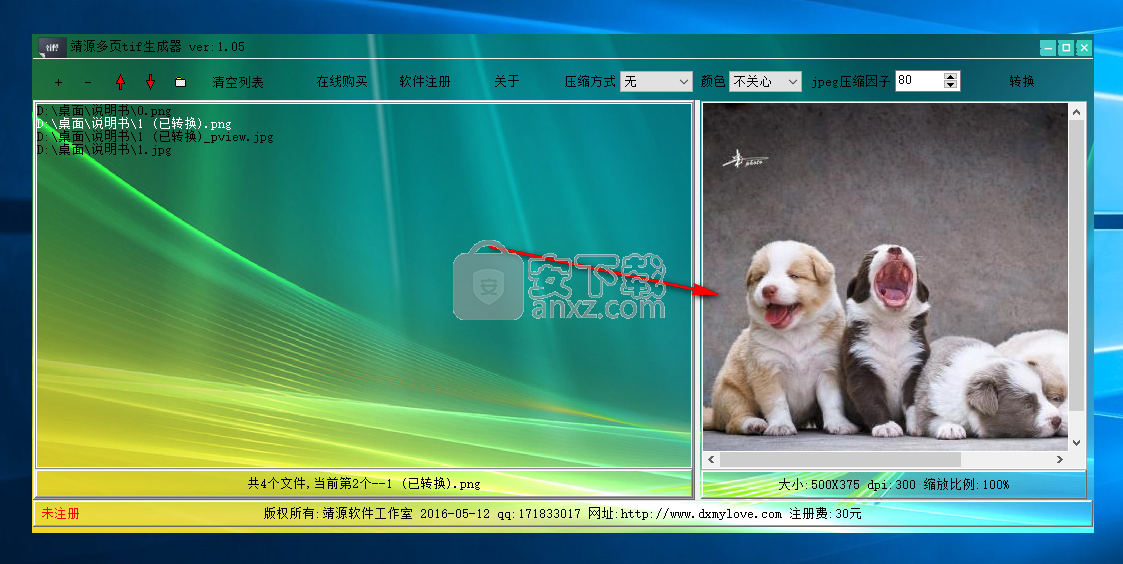Move file down with red down arrow

point(150,82)
